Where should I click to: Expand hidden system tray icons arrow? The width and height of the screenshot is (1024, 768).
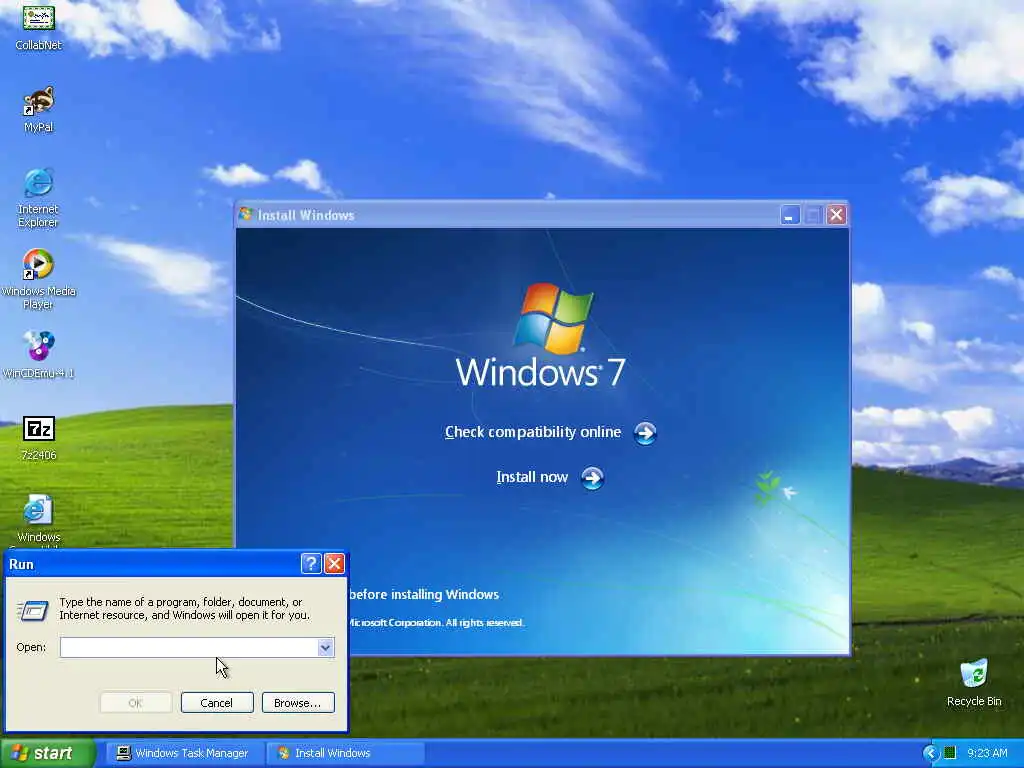tap(930, 753)
